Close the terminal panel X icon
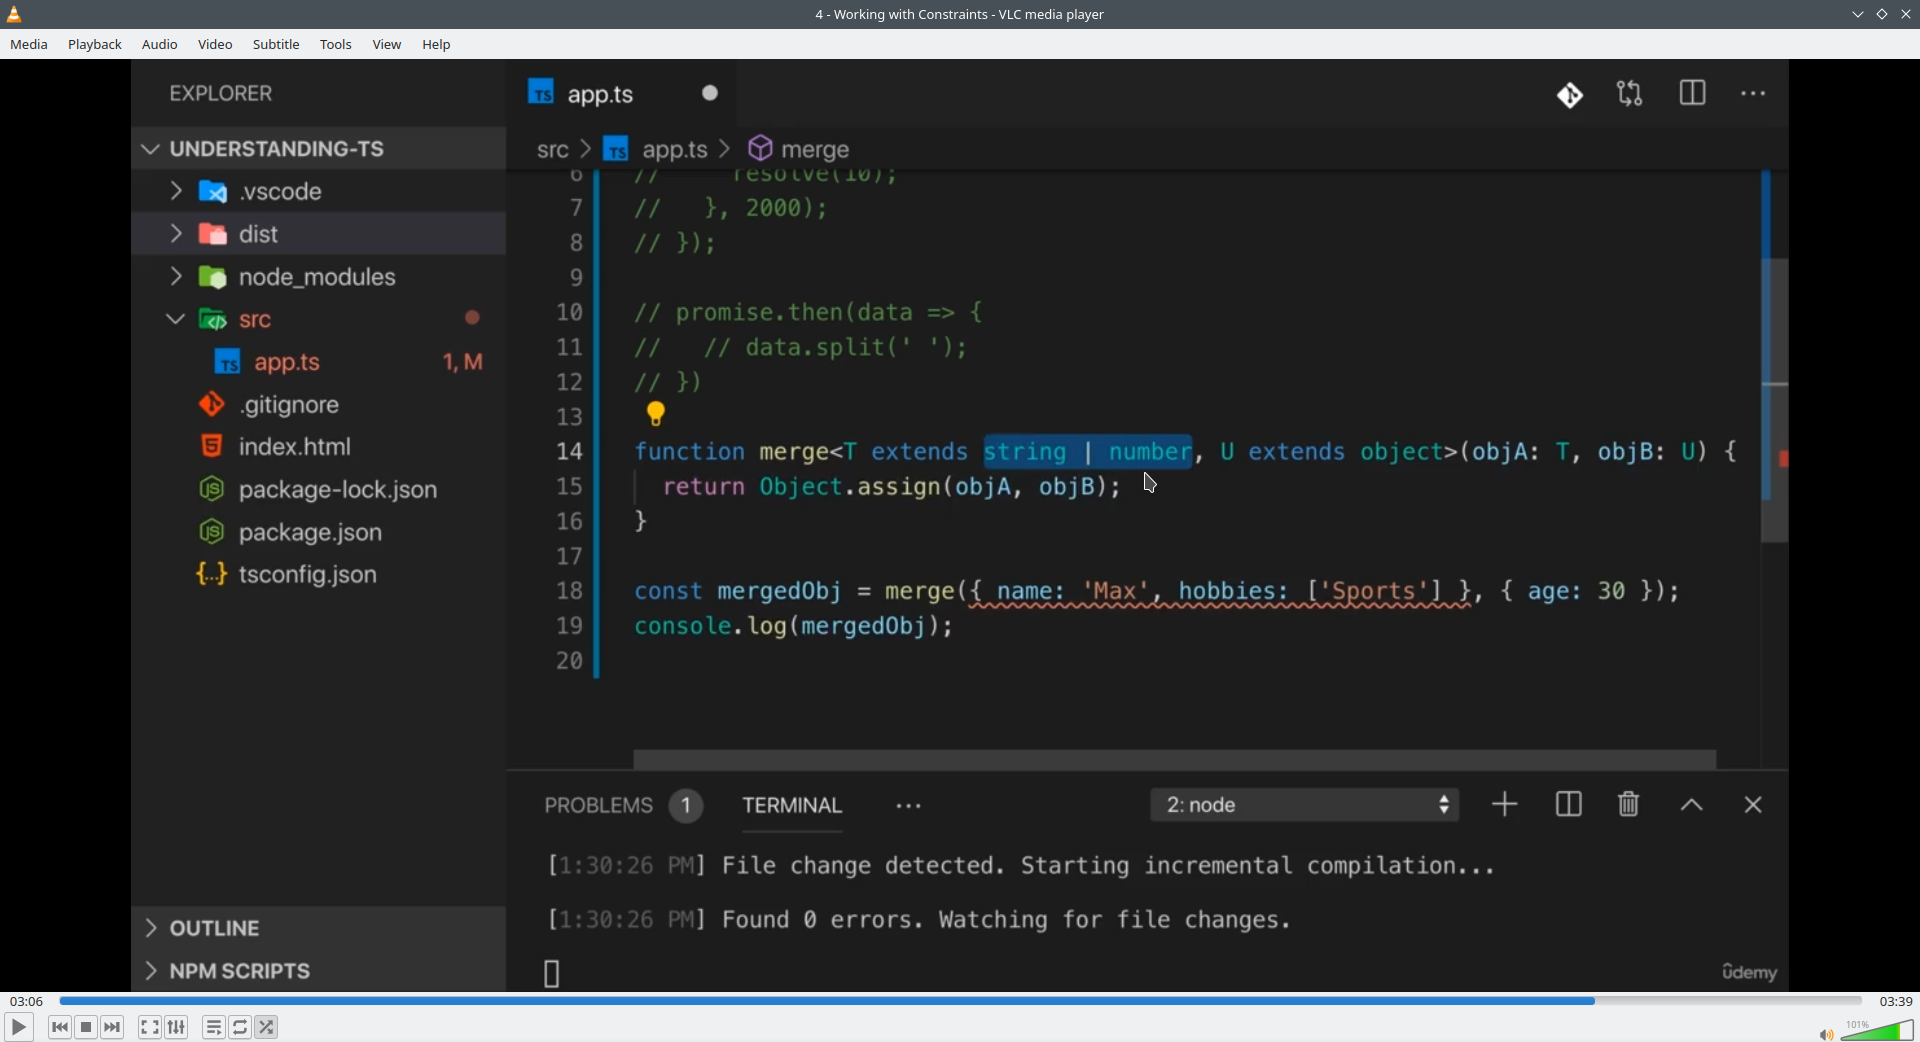Screen dimensions: 1920x1042 point(1753,805)
